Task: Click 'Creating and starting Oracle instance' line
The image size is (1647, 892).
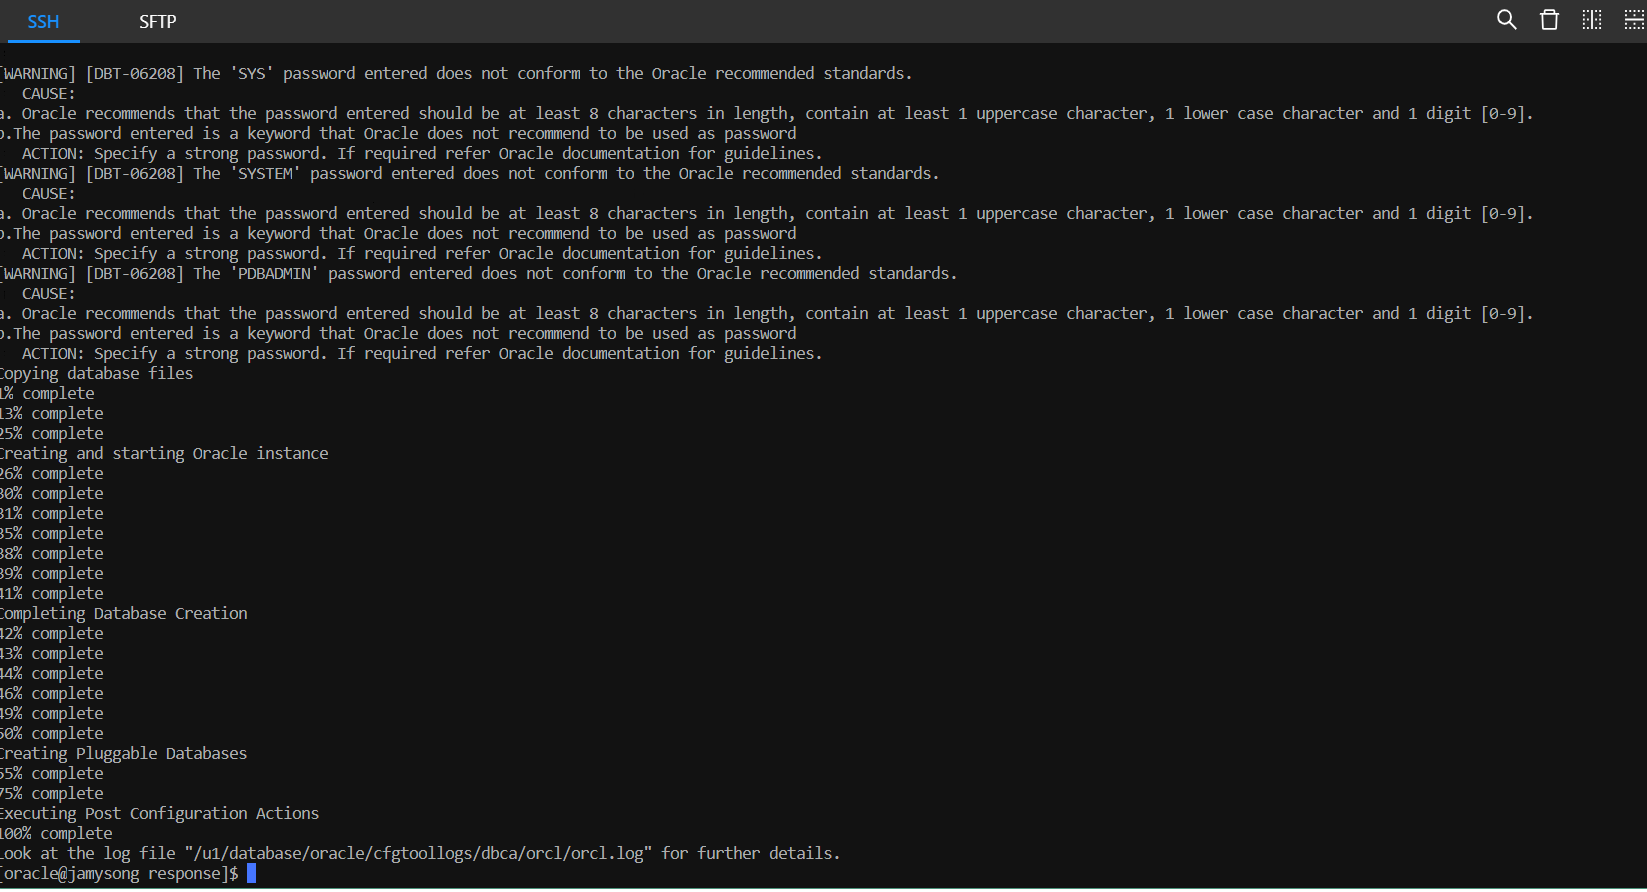Action: (164, 453)
